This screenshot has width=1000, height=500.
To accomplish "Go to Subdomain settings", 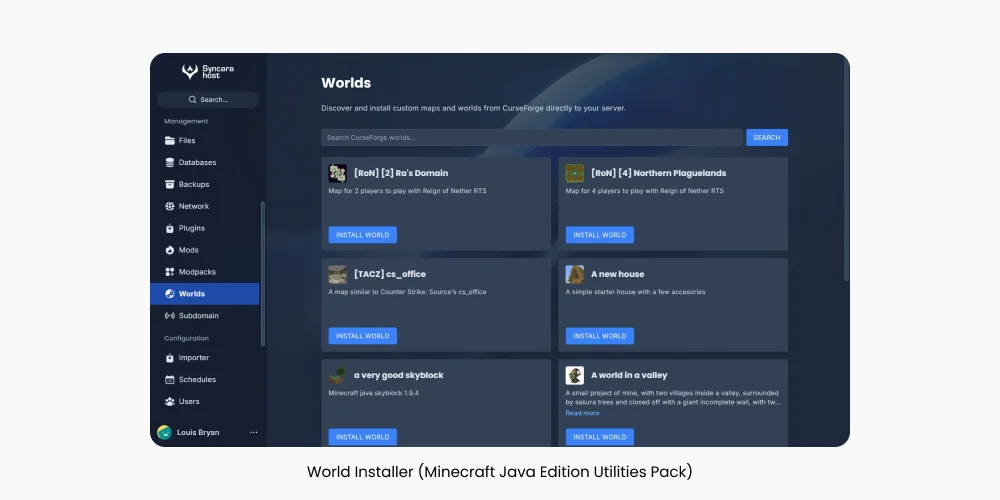I will coord(205,316).
